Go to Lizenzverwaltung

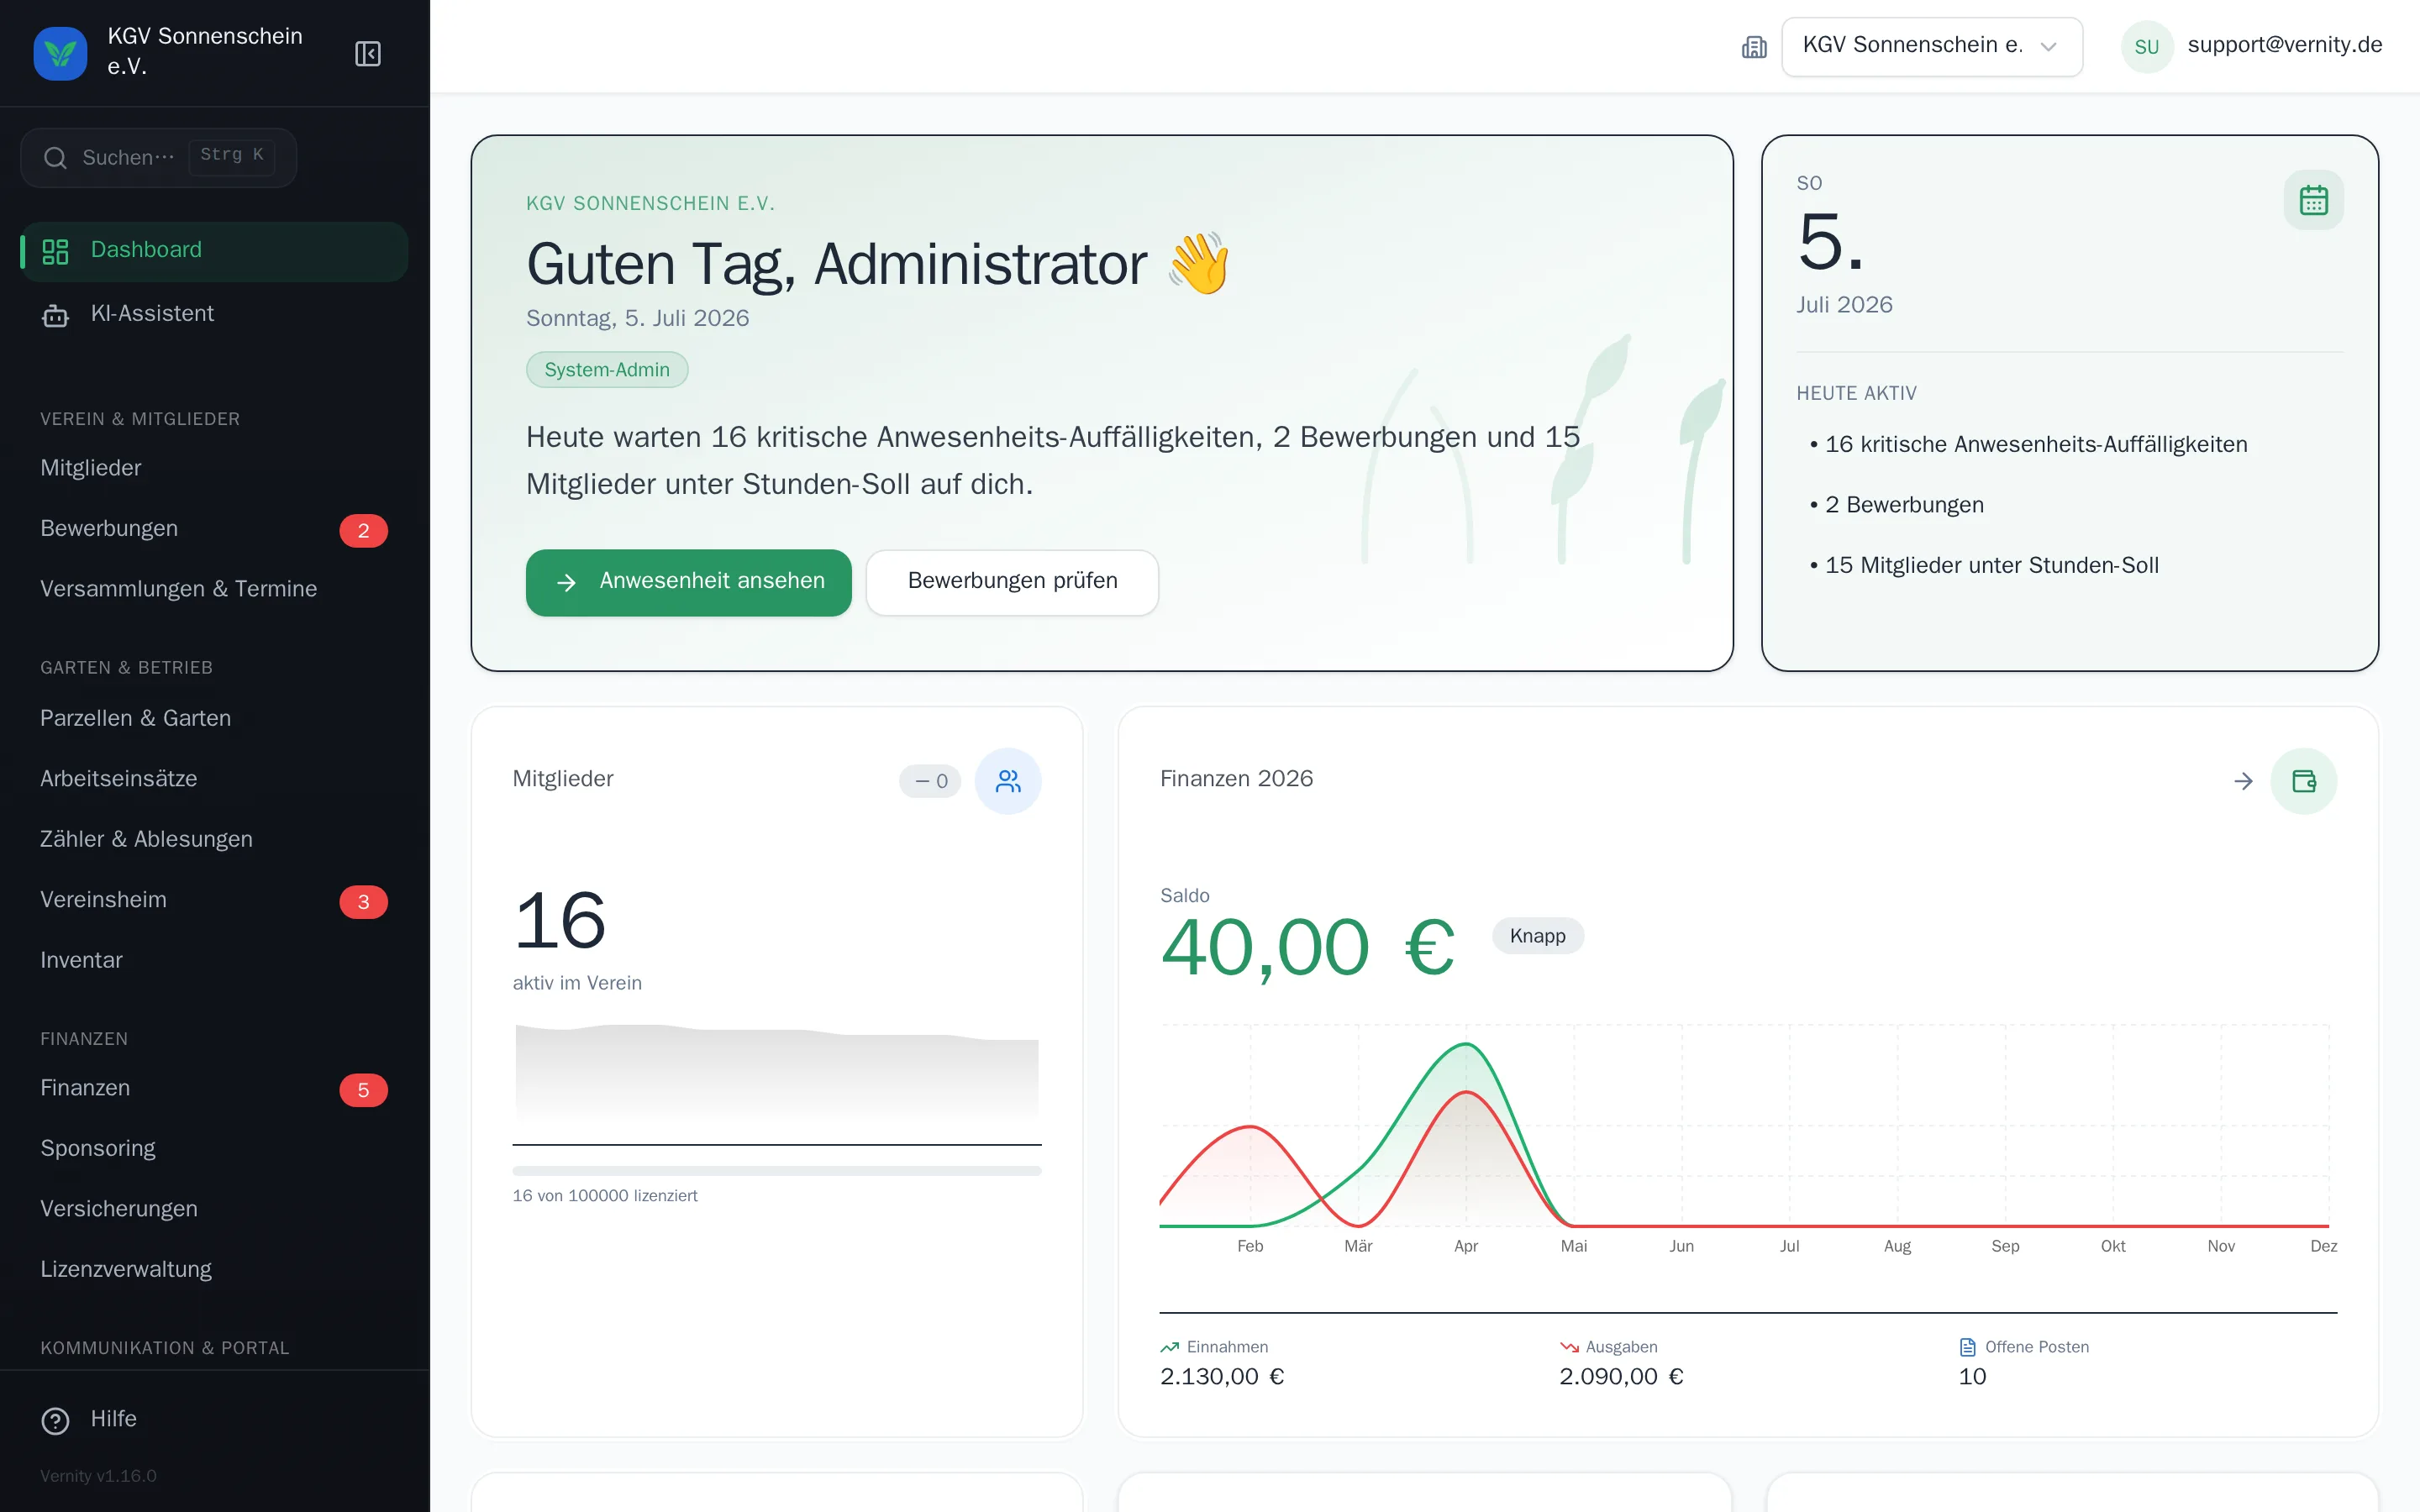tap(214, 1269)
